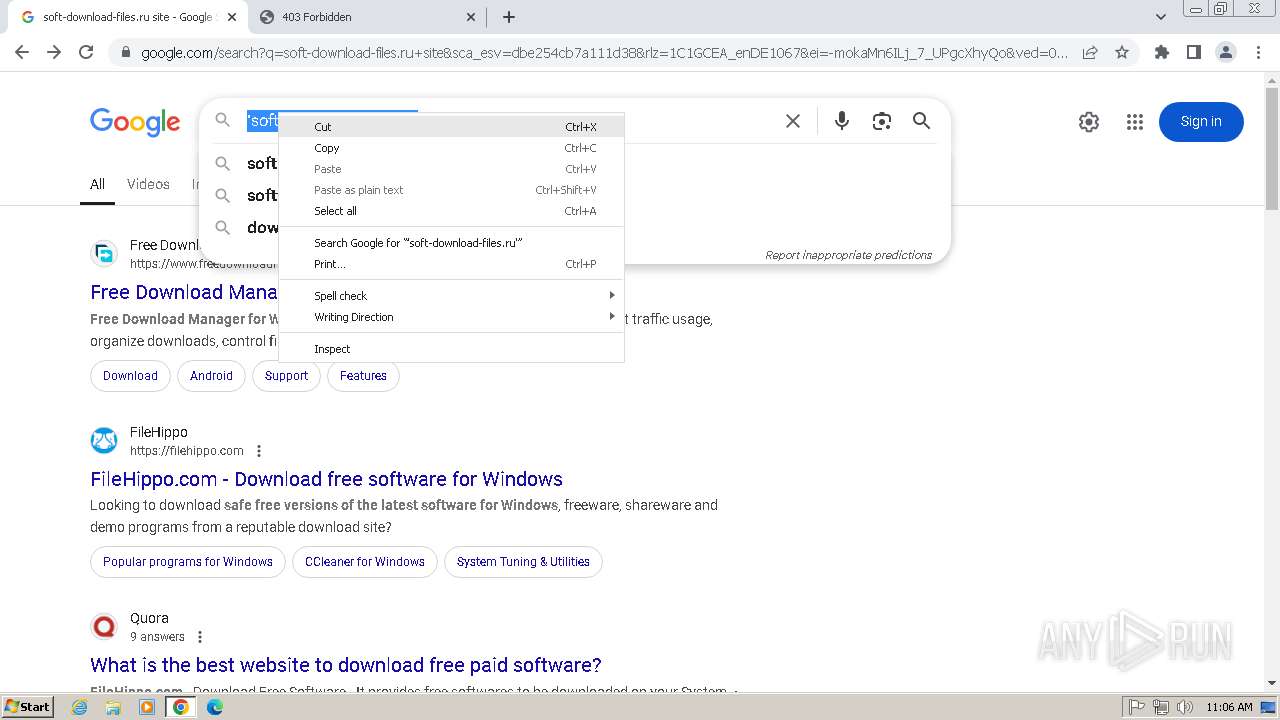This screenshot has width=1280, height=720.
Task: Show the 11:06 AM clock calendar
Action: point(1229,707)
